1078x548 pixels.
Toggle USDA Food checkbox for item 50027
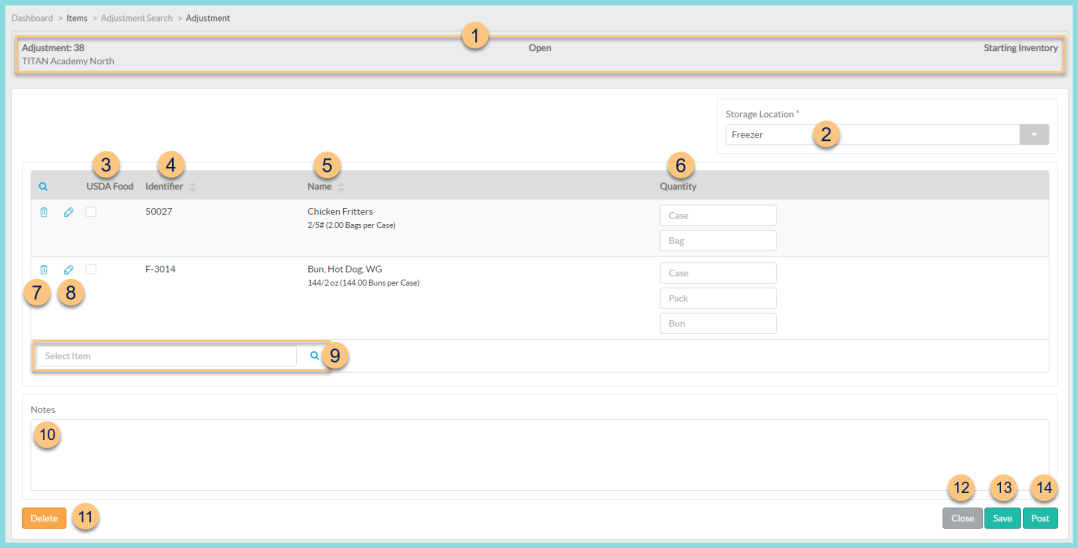click(91, 212)
